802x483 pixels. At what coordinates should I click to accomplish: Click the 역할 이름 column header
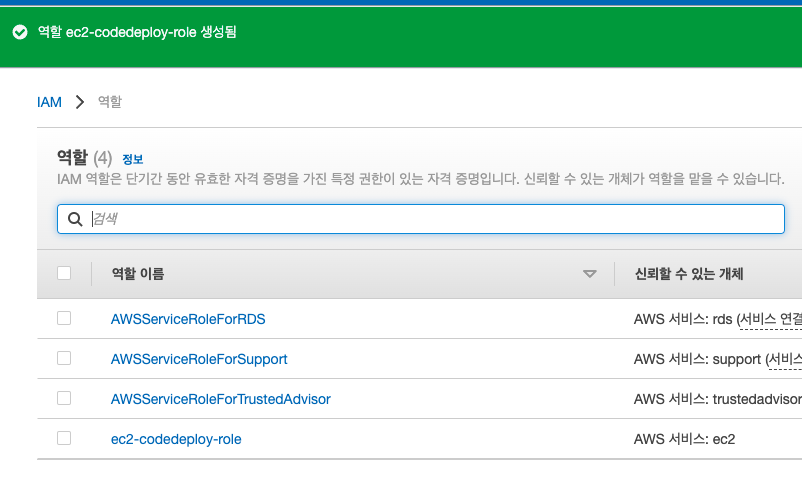[138, 274]
